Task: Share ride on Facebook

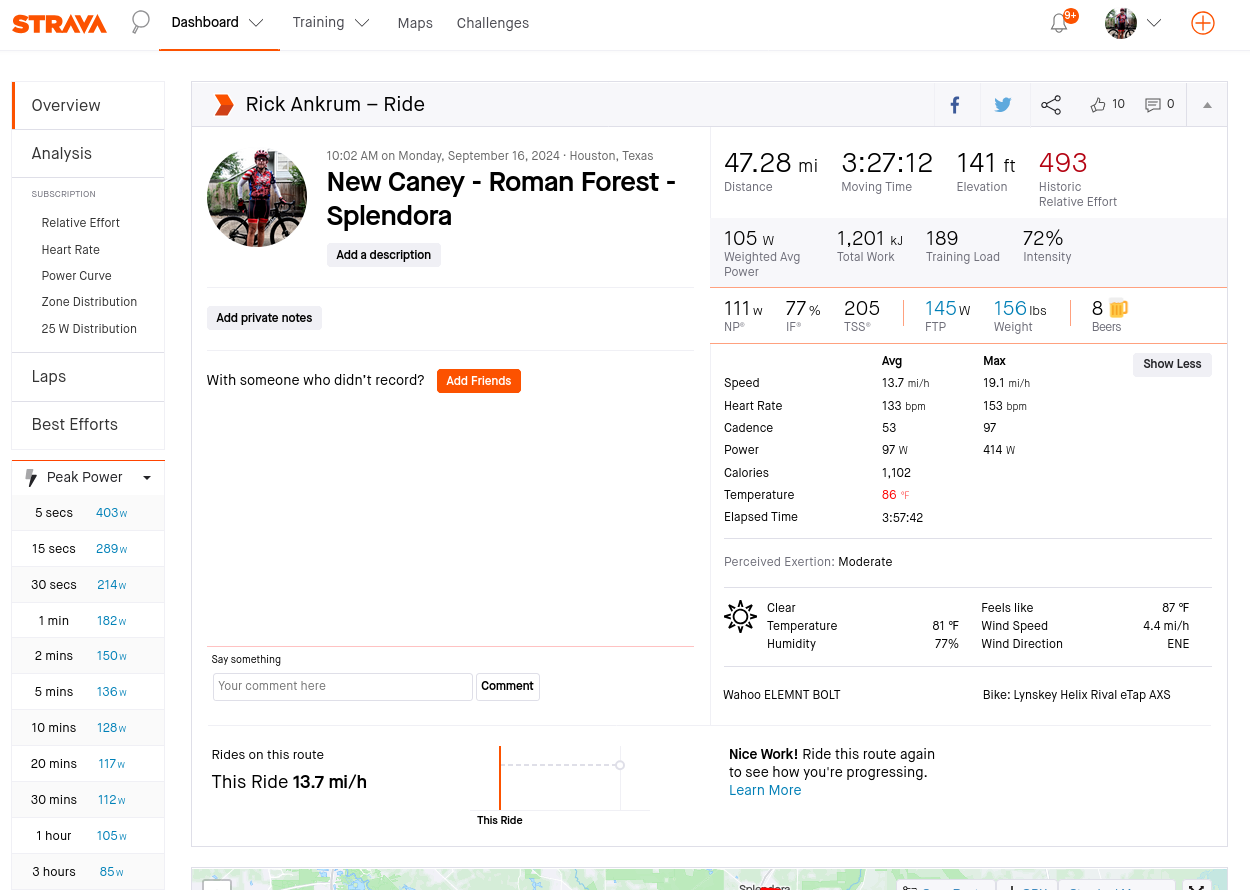Action: point(955,105)
